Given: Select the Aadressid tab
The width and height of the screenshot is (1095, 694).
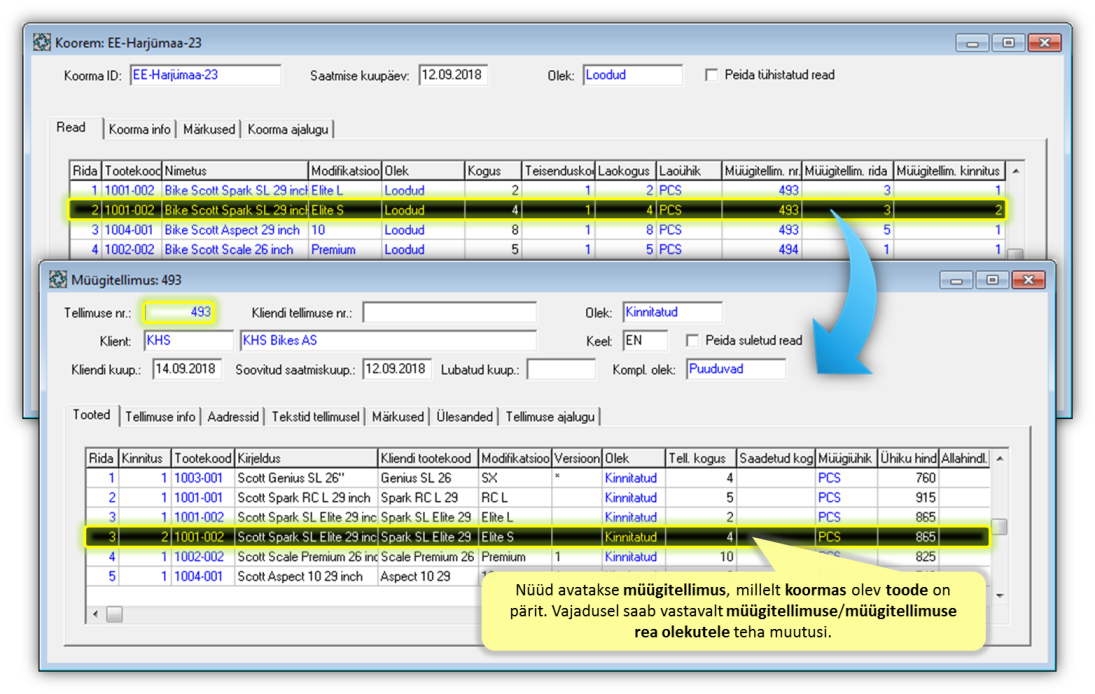Looking at the screenshot, I should coord(234,417).
